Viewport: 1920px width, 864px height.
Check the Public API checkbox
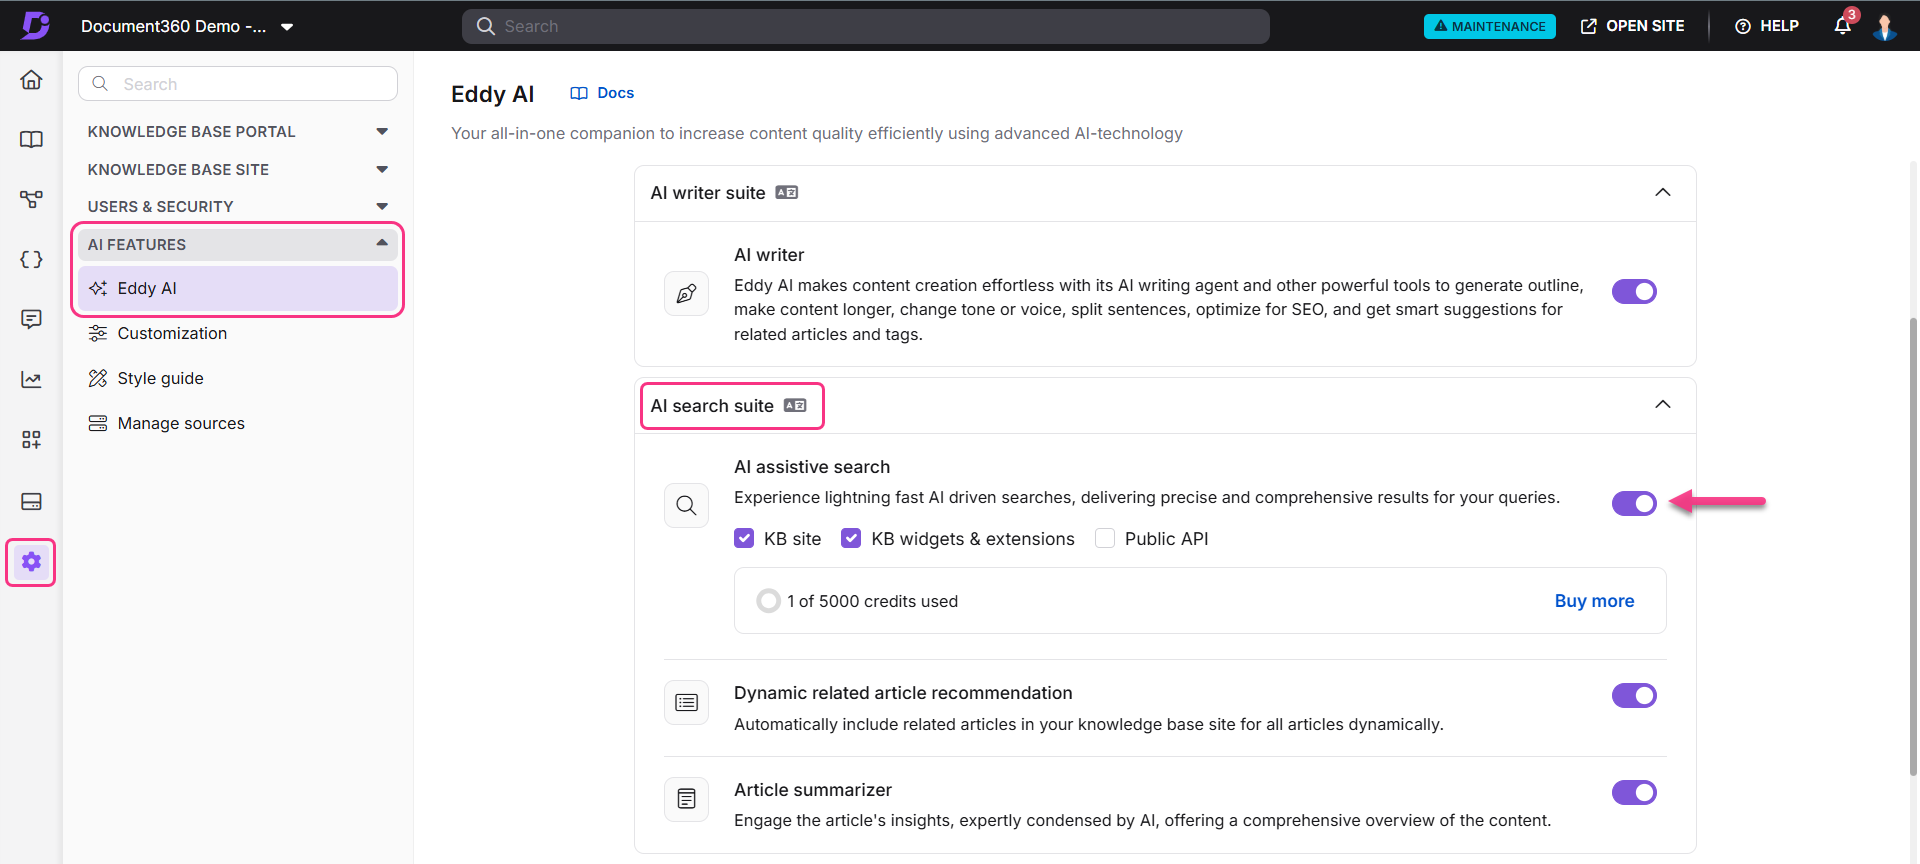click(x=1105, y=539)
